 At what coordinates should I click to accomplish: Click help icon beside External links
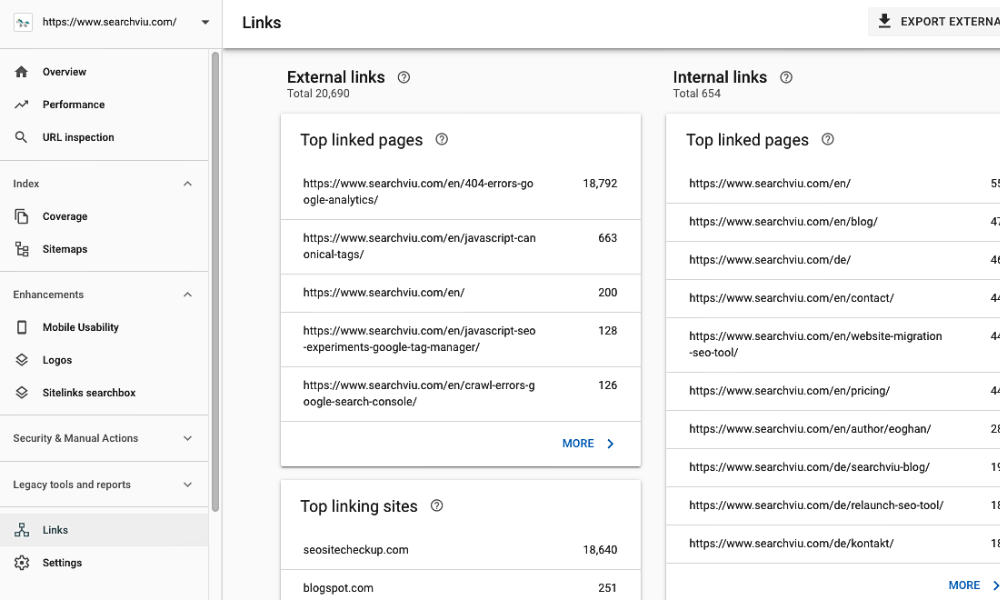tap(404, 77)
